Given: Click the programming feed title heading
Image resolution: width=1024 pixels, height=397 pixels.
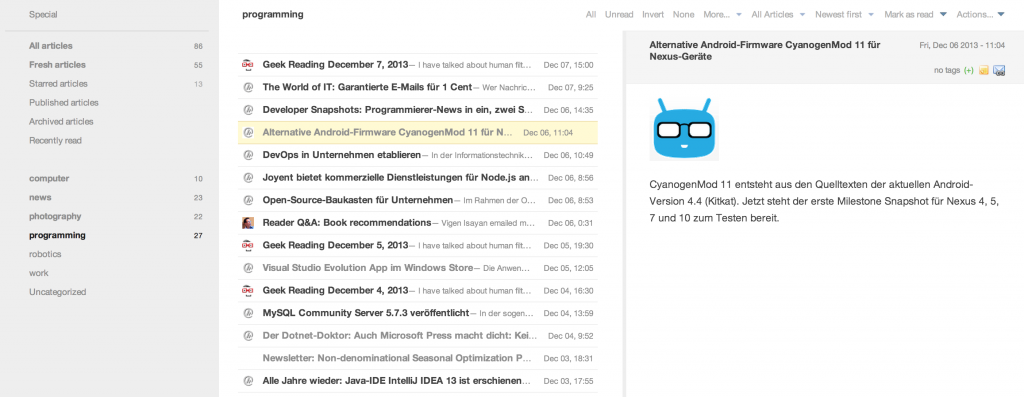Looking at the screenshot, I should (272, 14).
